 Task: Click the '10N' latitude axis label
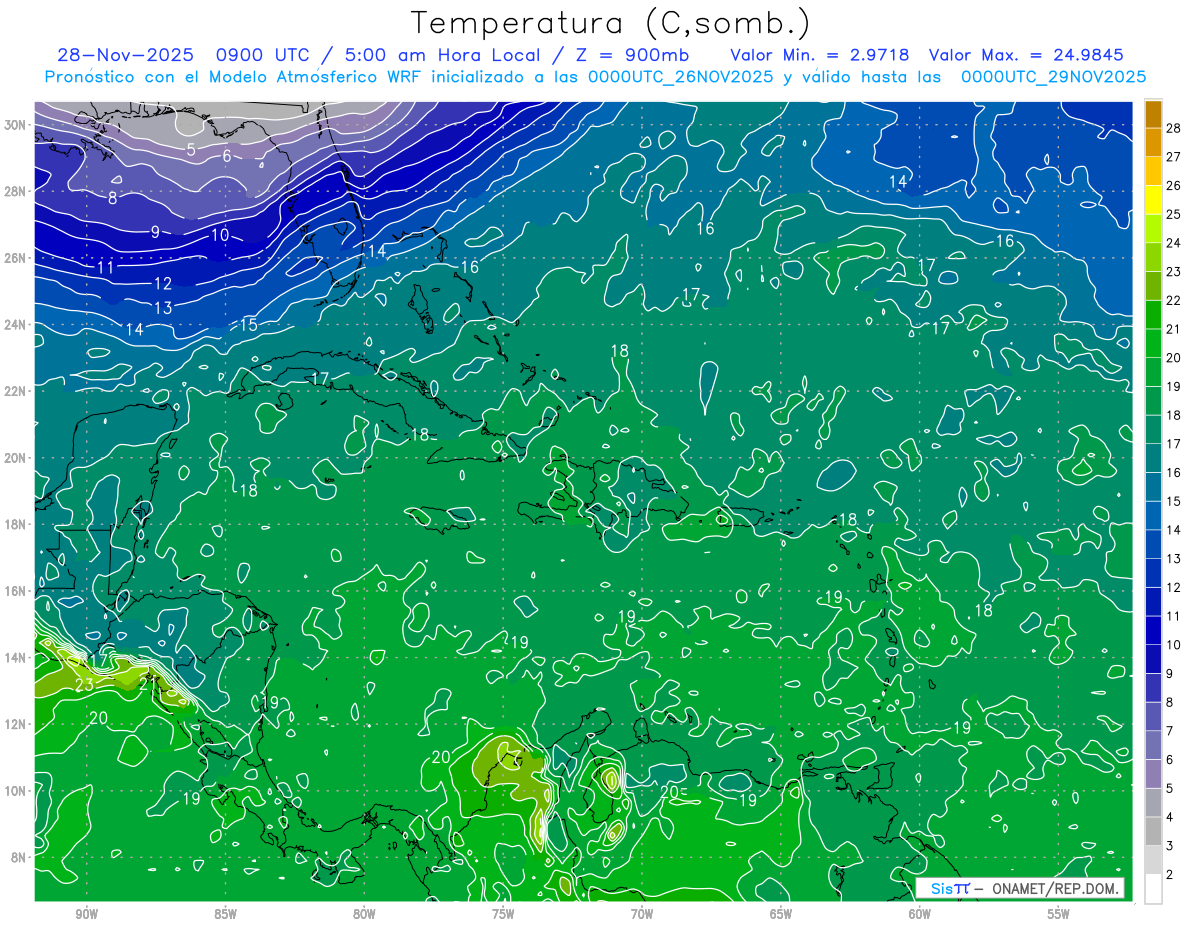tap(16, 791)
